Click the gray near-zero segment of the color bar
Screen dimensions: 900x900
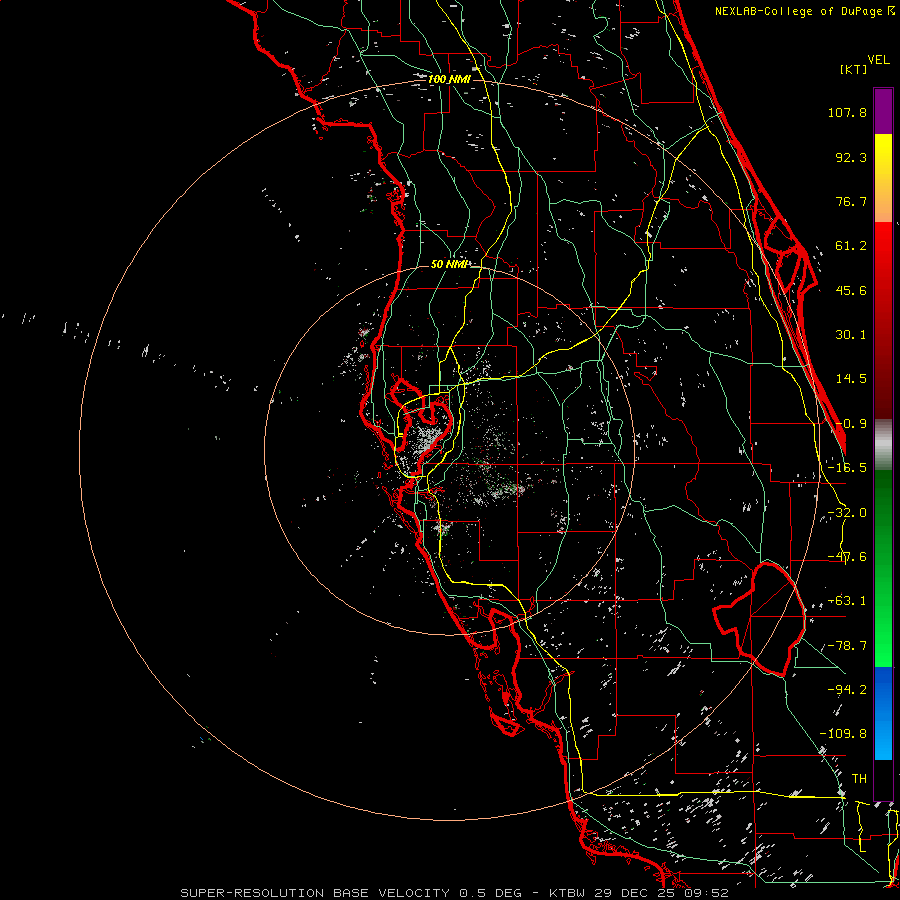883,445
